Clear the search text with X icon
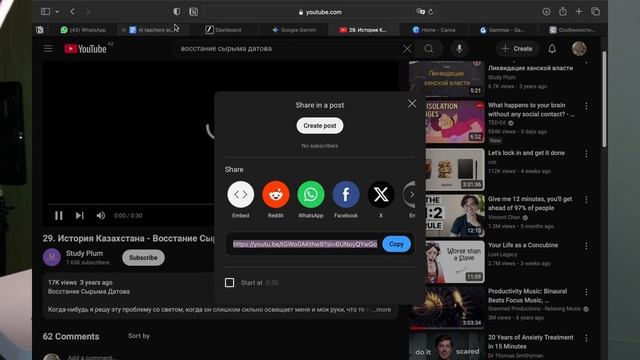 407,49
